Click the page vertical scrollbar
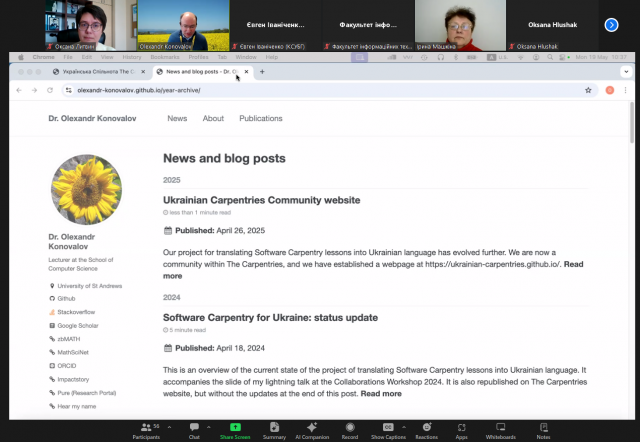Viewport: 640px width, 442px height. 632,122
